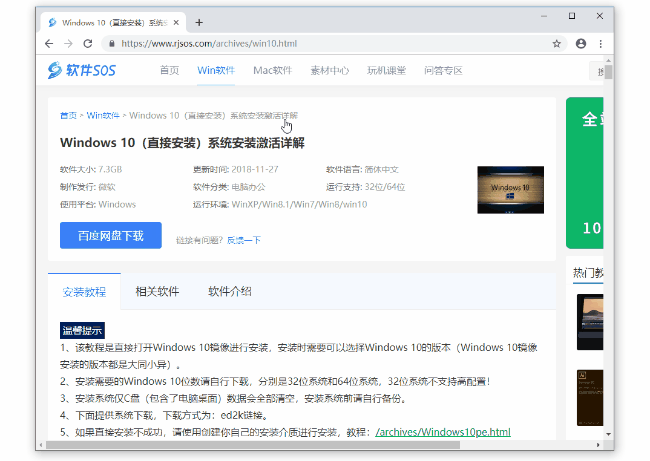Click the 热门教 sidebar heading
The height and width of the screenshot is (461, 650).
point(588,273)
